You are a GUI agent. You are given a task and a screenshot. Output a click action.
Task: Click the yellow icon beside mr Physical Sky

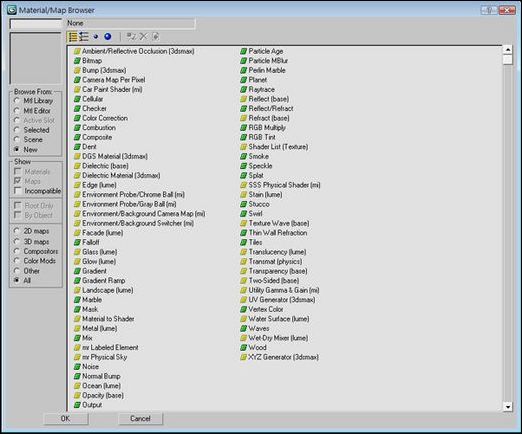pyautogui.click(x=77, y=357)
